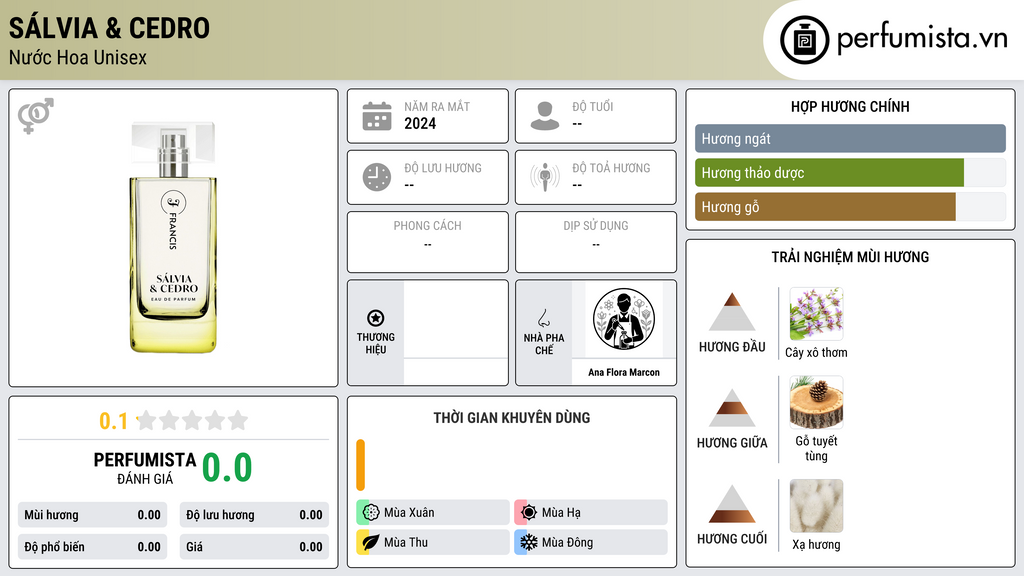The height and width of the screenshot is (576, 1024).
Task: Click the orange recommended-time bar
Action: coord(360,465)
